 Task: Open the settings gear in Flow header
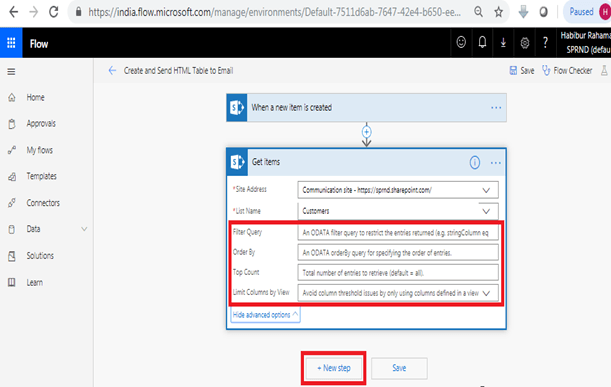point(524,42)
